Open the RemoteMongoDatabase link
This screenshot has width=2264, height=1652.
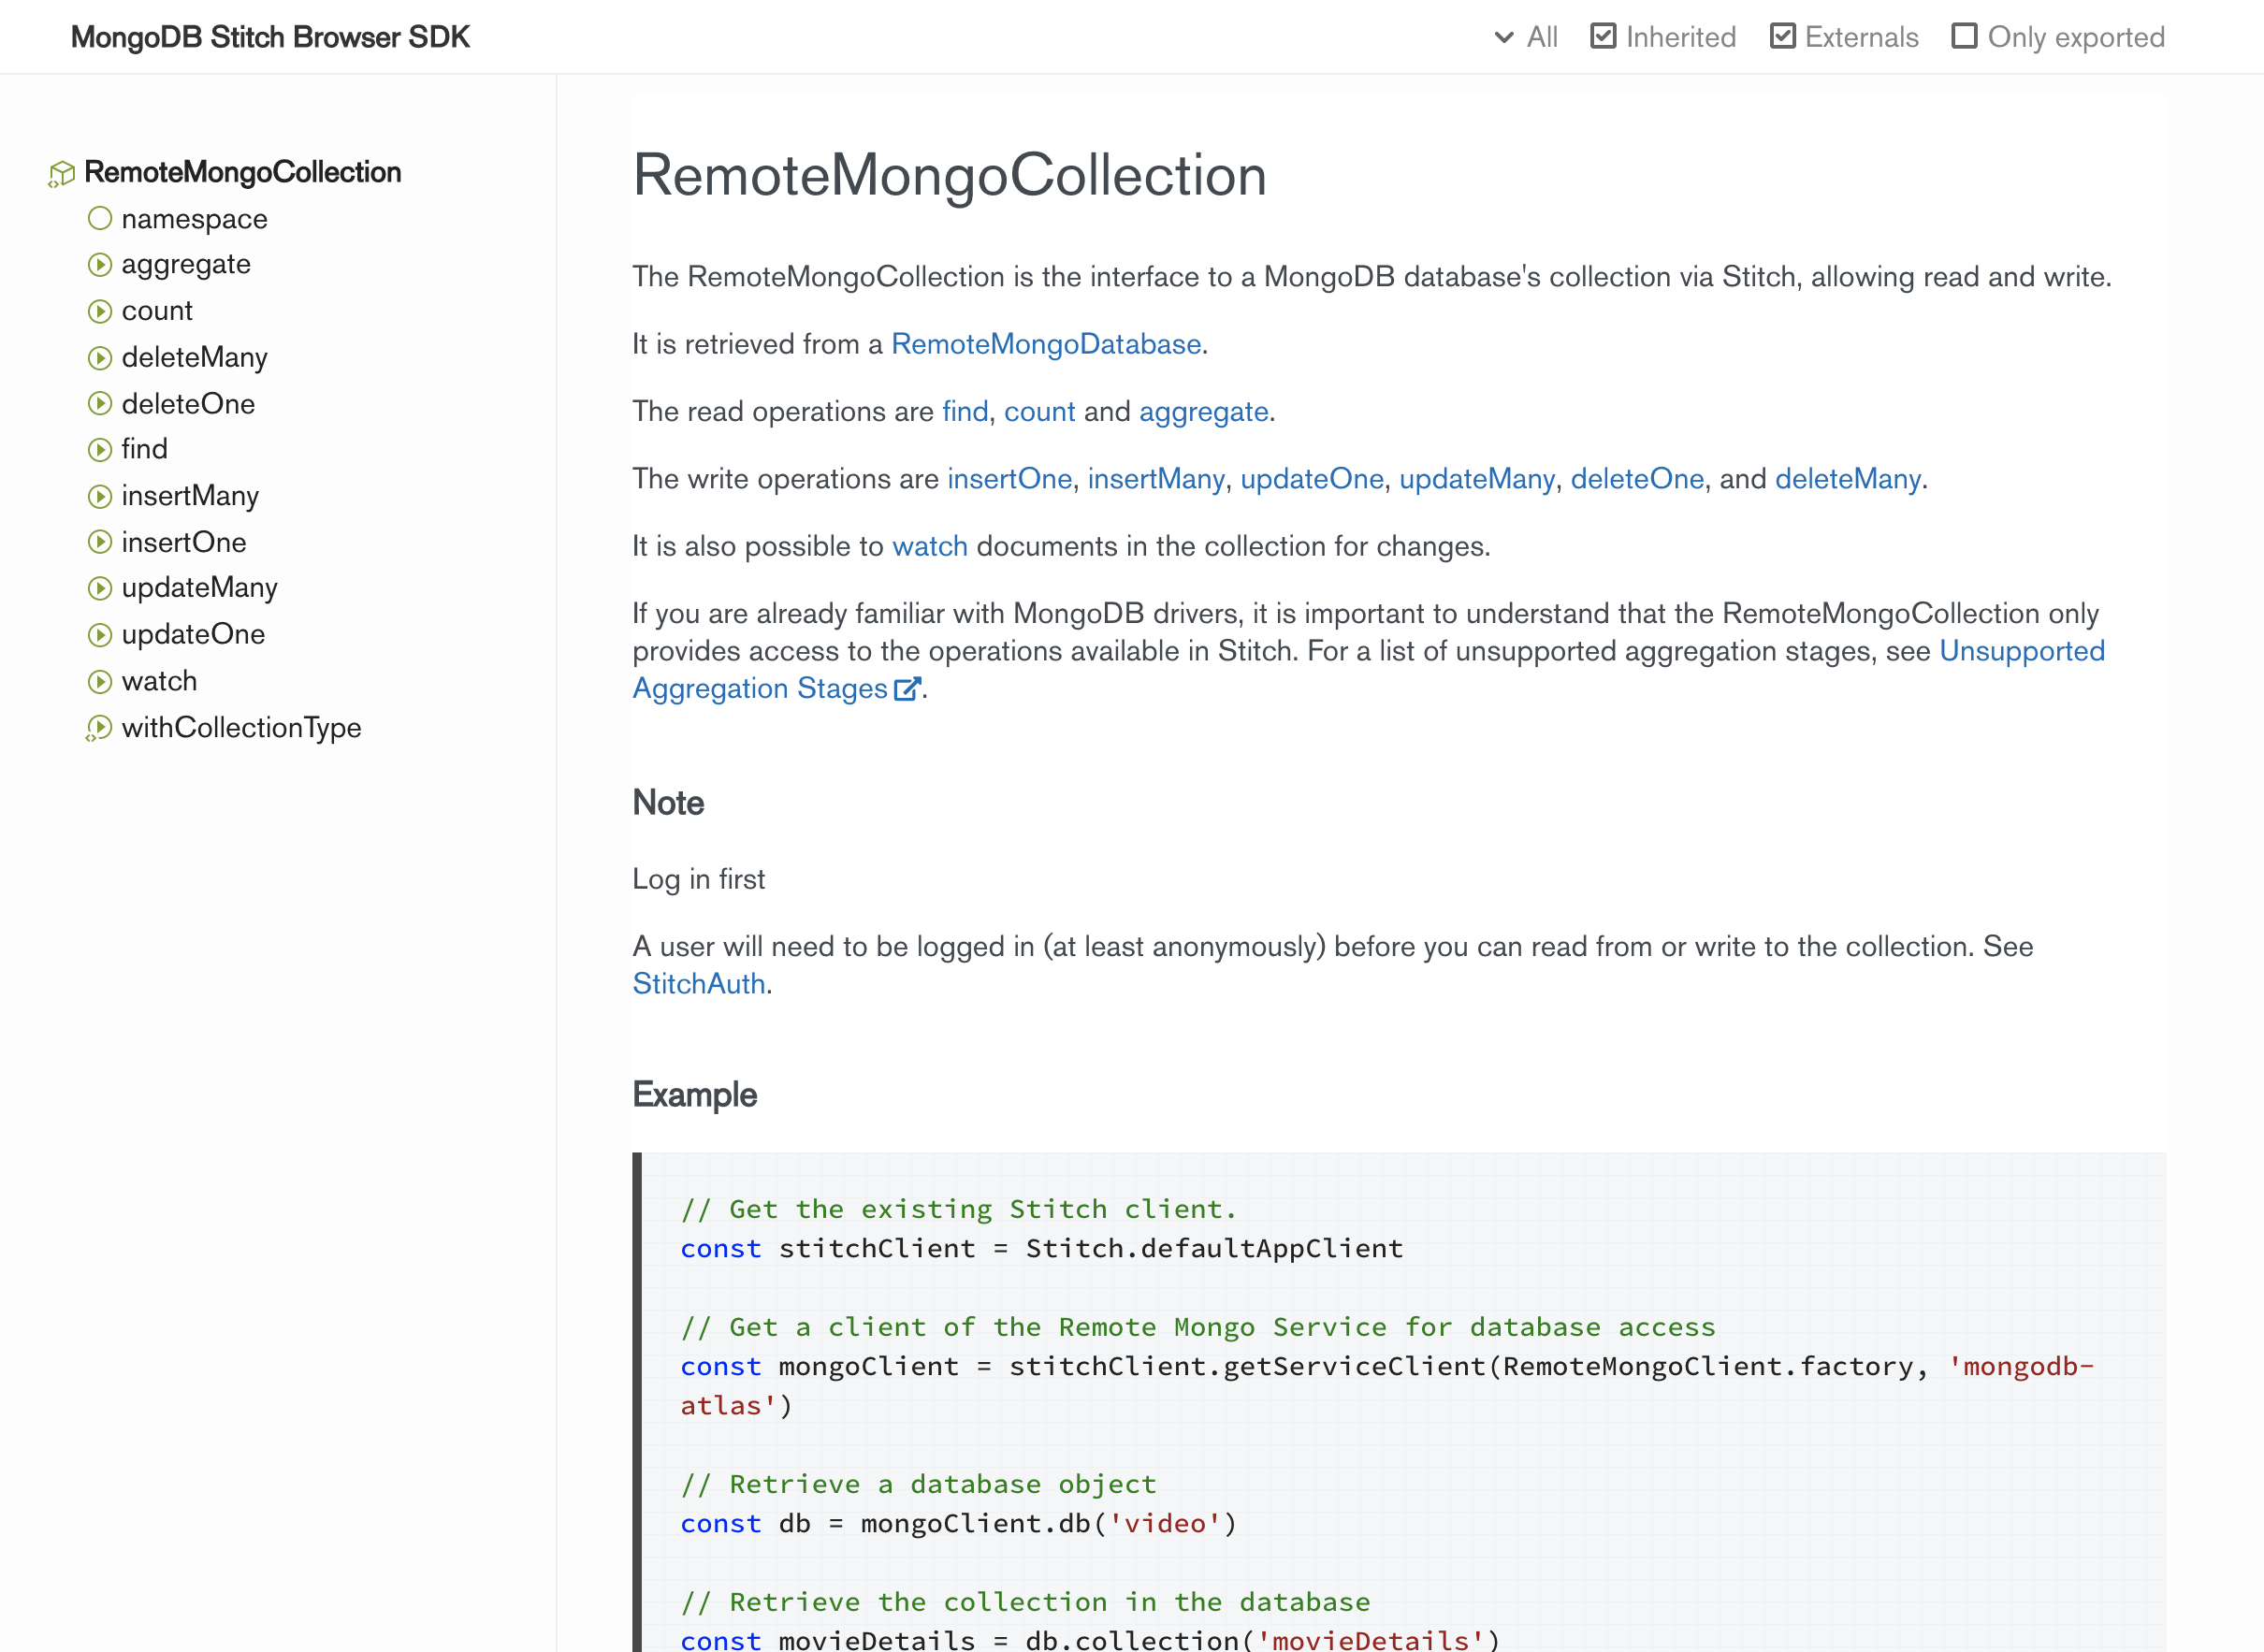point(1045,344)
